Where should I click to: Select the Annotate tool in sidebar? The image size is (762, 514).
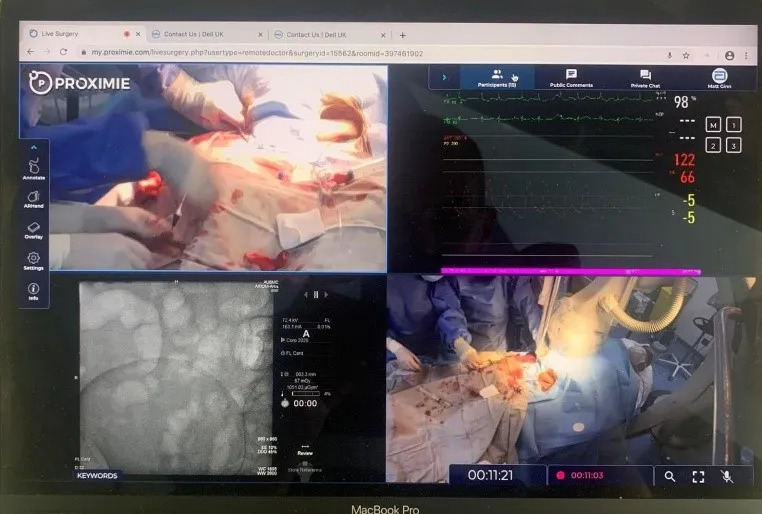click(34, 168)
